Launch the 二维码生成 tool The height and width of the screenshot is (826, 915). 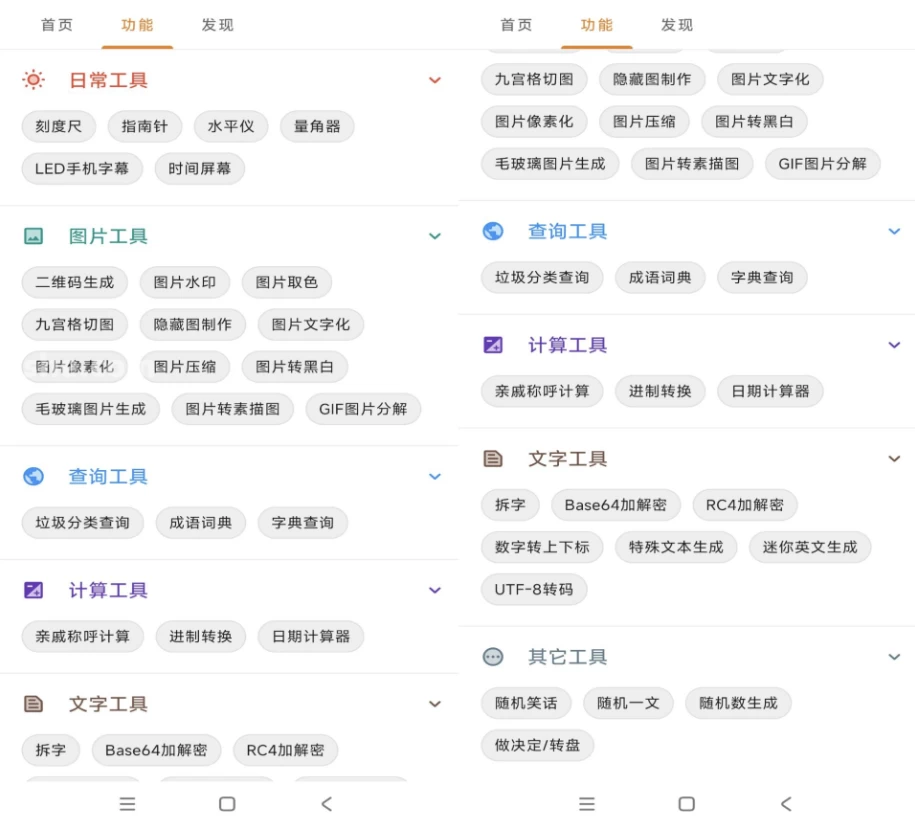[75, 282]
